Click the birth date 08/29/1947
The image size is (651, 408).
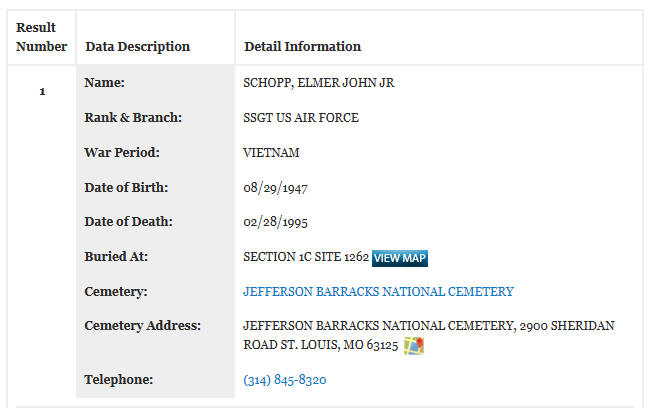[275, 188]
